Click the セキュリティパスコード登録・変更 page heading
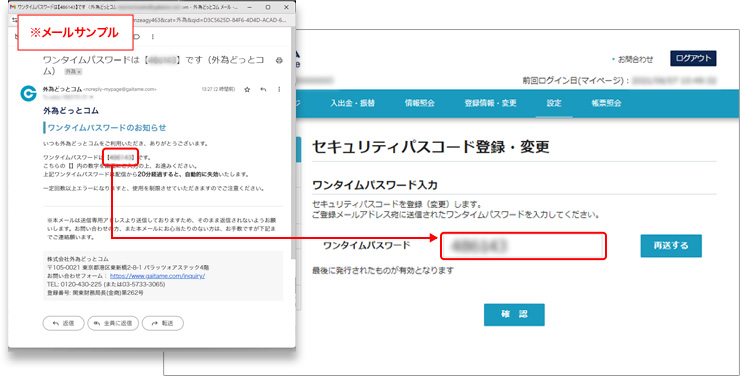 click(x=431, y=147)
